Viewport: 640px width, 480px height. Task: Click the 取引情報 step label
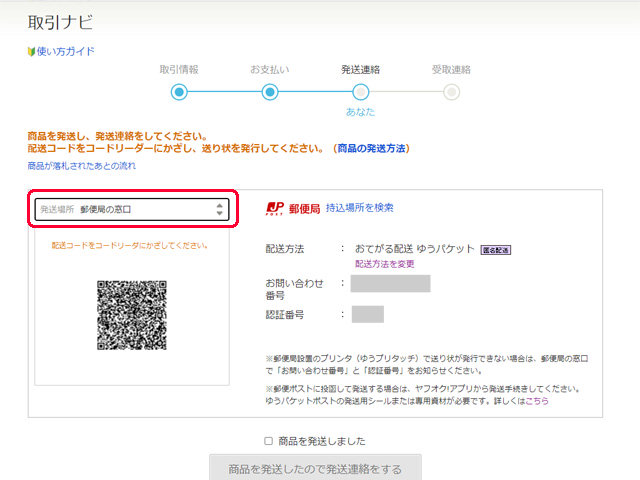[x=179, y=69]
